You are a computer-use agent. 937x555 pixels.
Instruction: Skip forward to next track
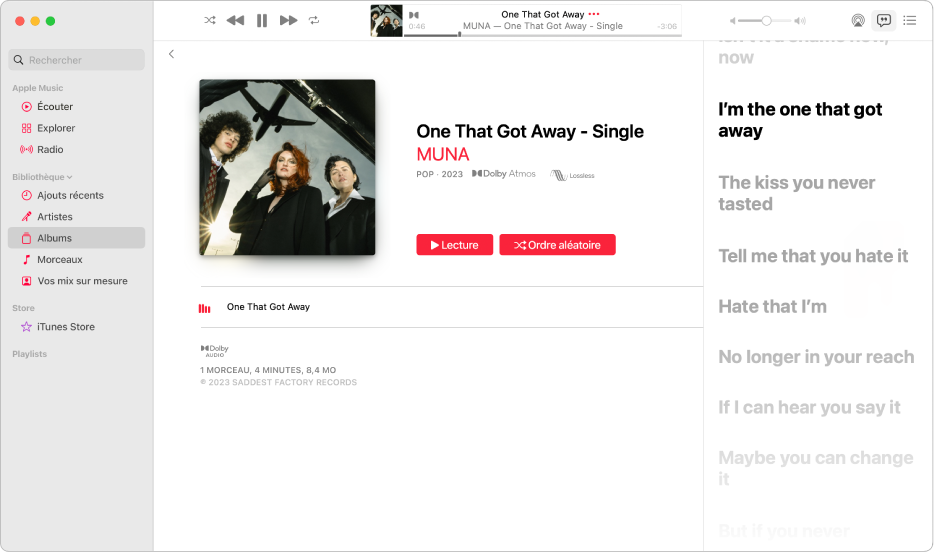click(x=289, y=20)
